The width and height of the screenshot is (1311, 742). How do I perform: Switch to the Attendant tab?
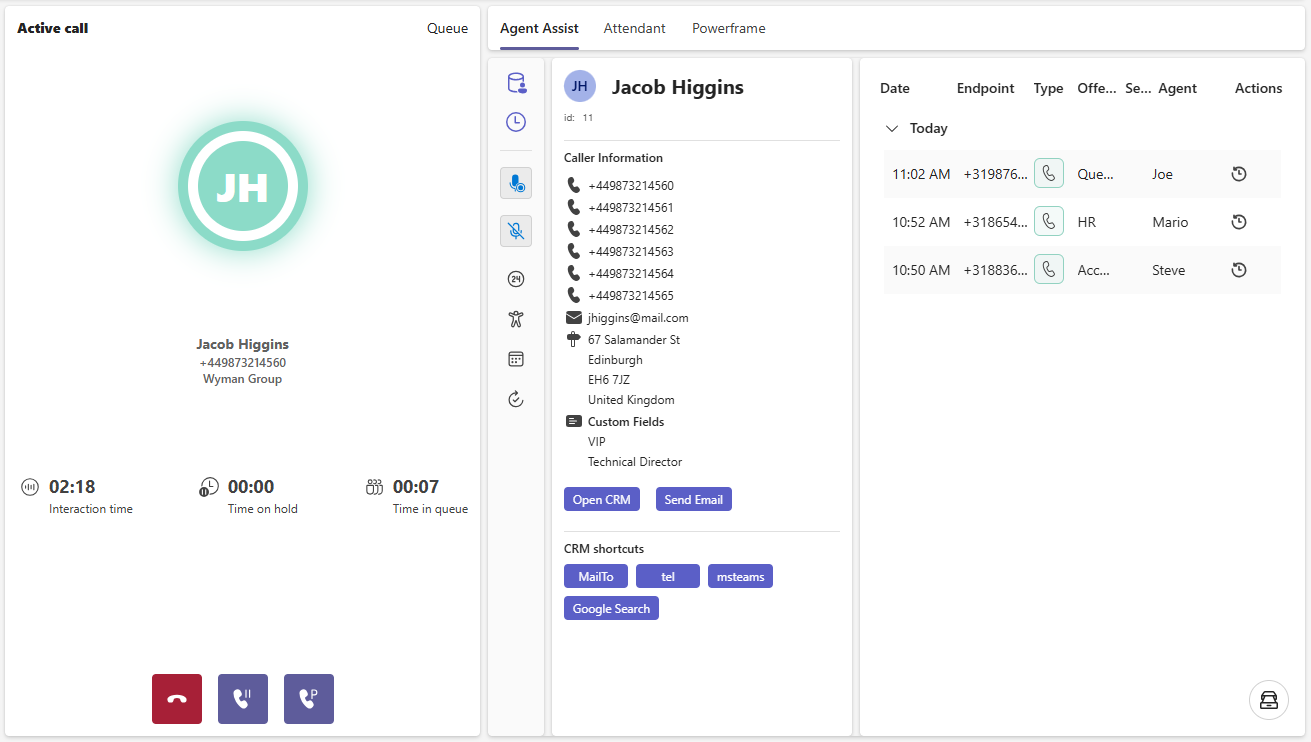pos(634,28)
